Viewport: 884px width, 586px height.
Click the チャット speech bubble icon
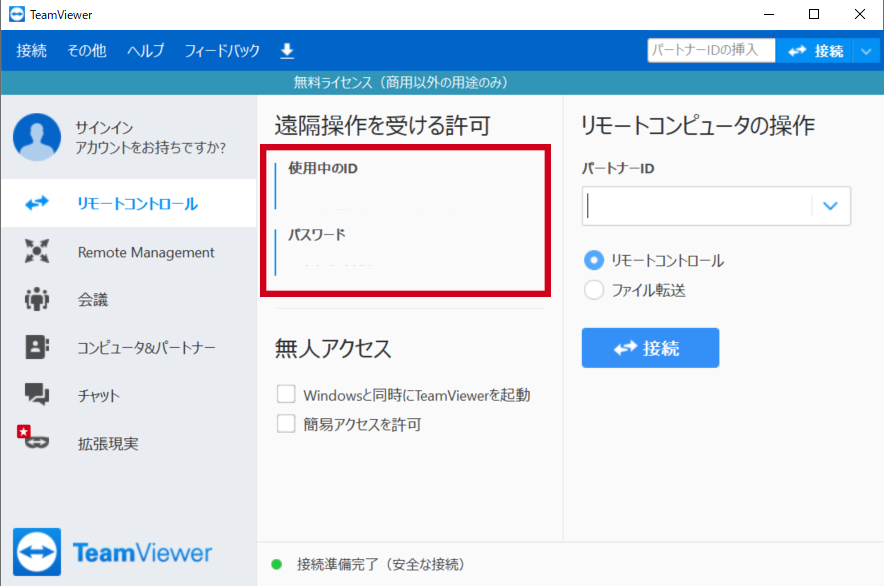pyautogui.click(x=37, y=394)
